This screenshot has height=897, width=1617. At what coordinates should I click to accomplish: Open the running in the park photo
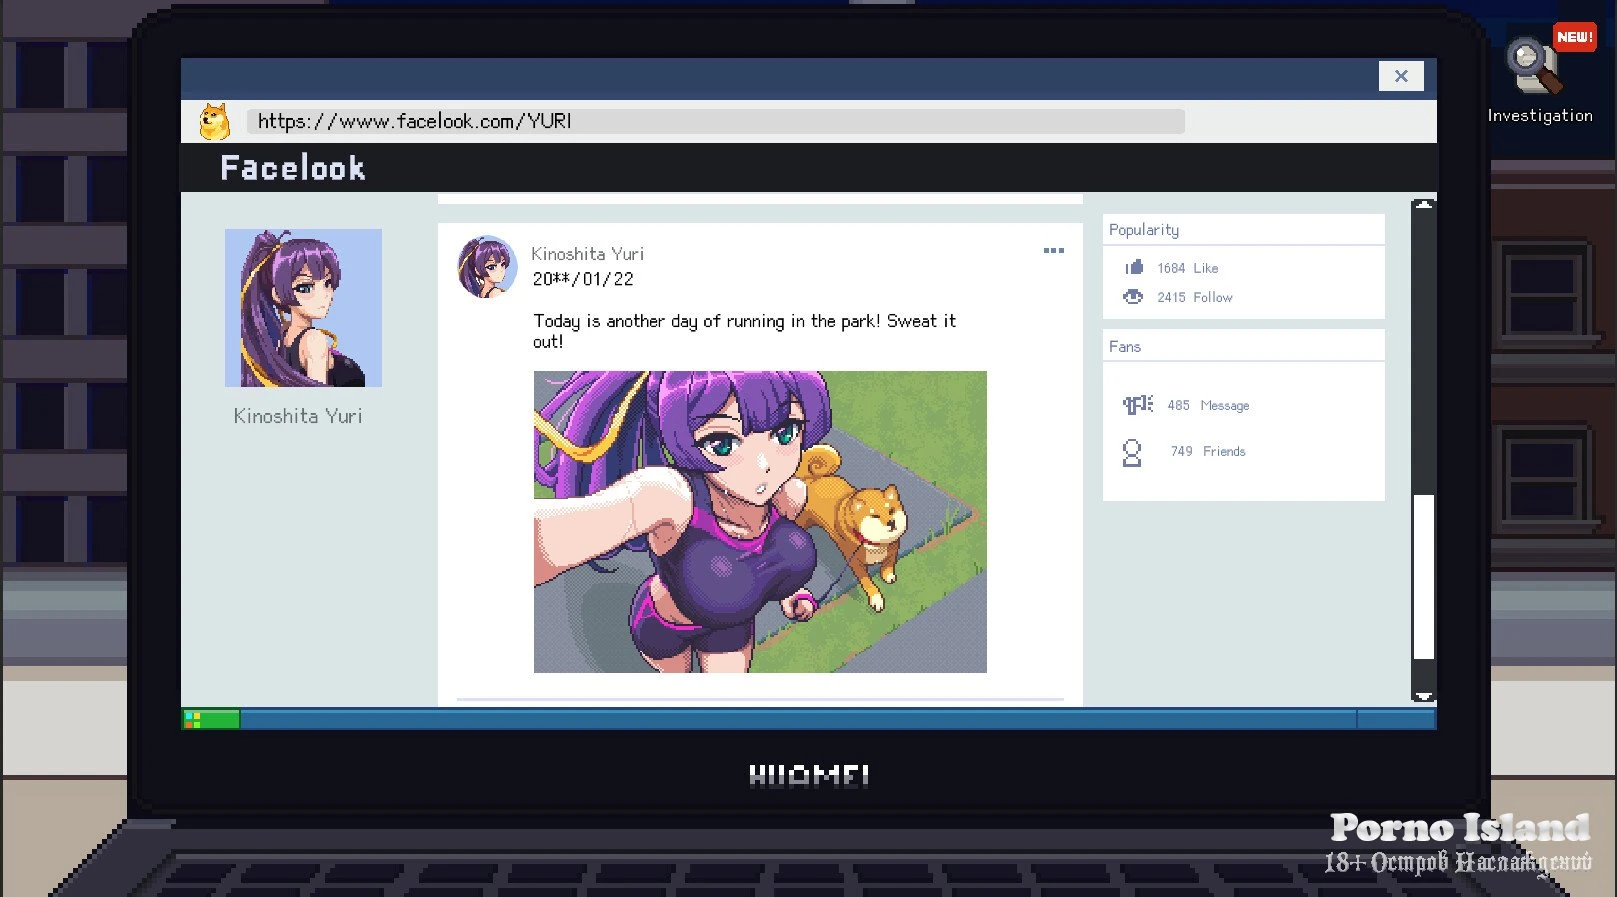click(760, 521)
